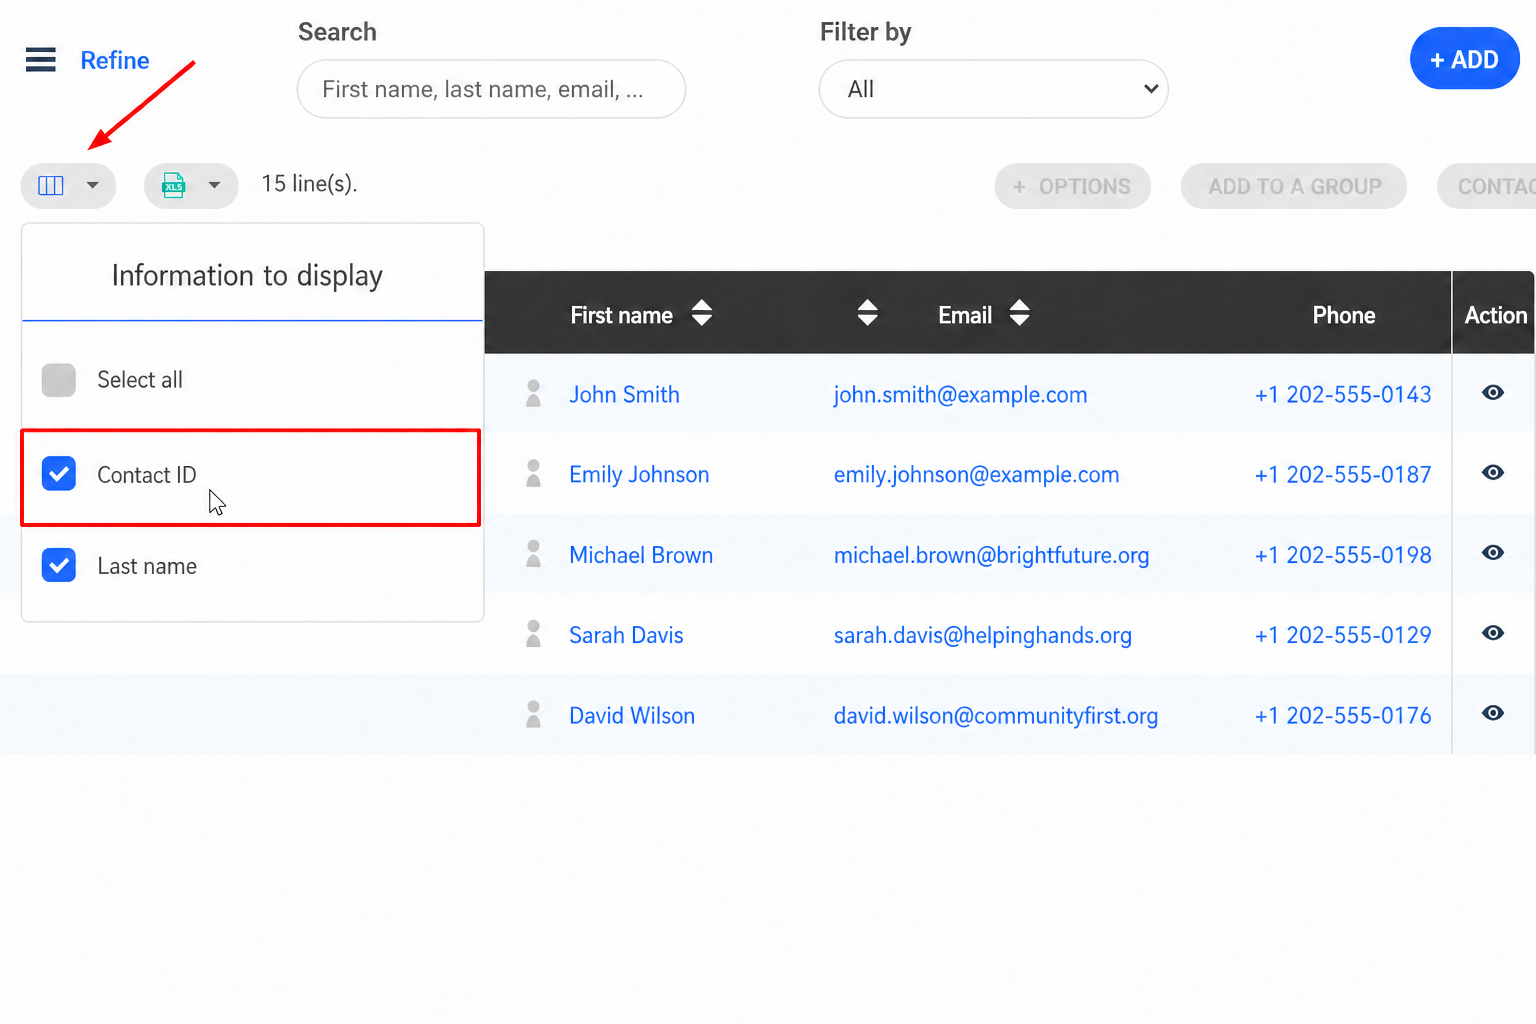Focus the contact Search input field
1536x1024 pixels.
[x=491, y=89]
